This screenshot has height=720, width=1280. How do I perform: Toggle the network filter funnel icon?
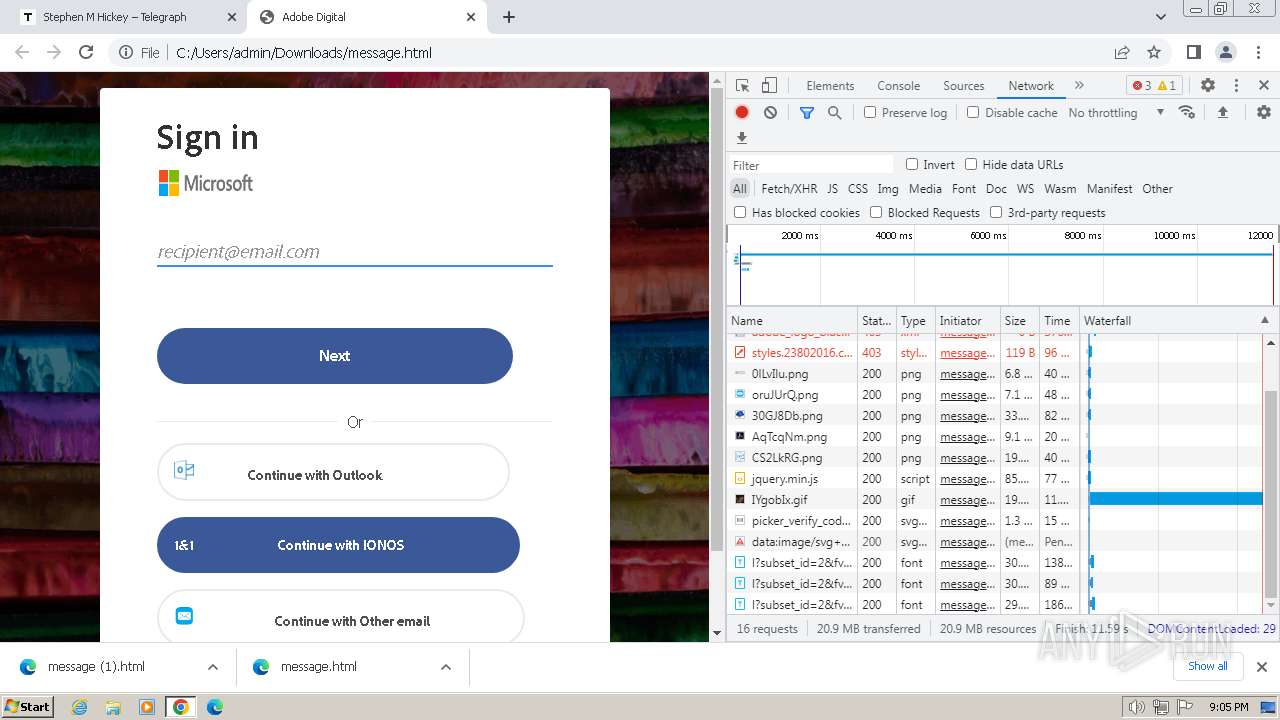coord(807,113)
